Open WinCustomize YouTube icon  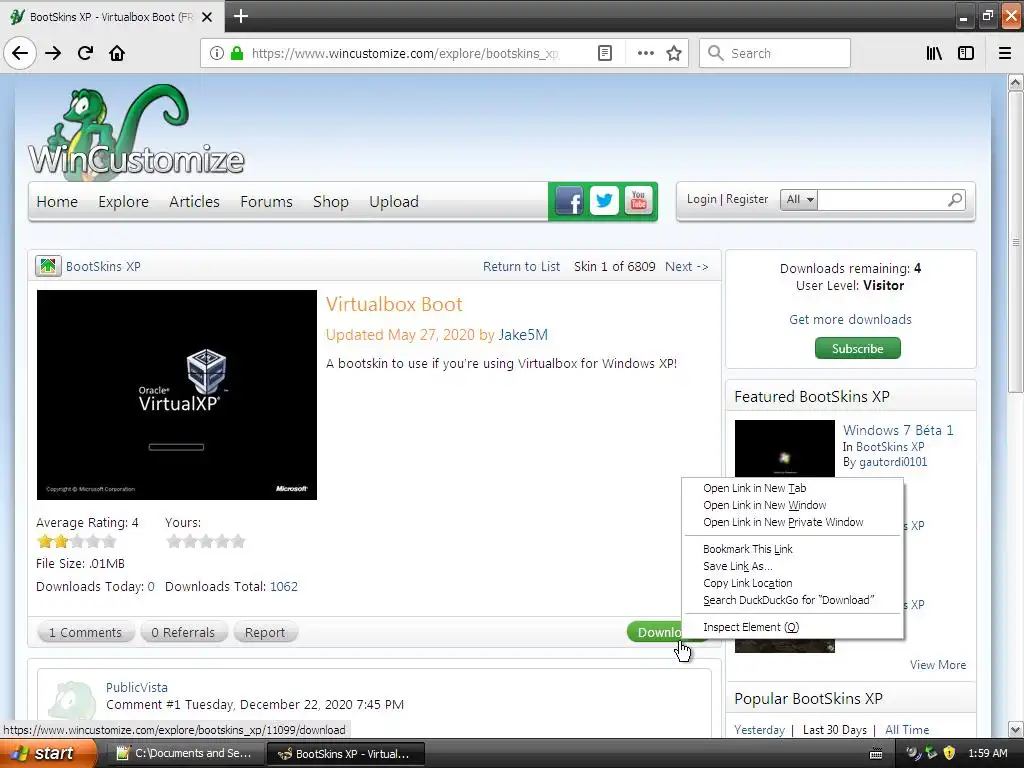[x=639, y=201]
